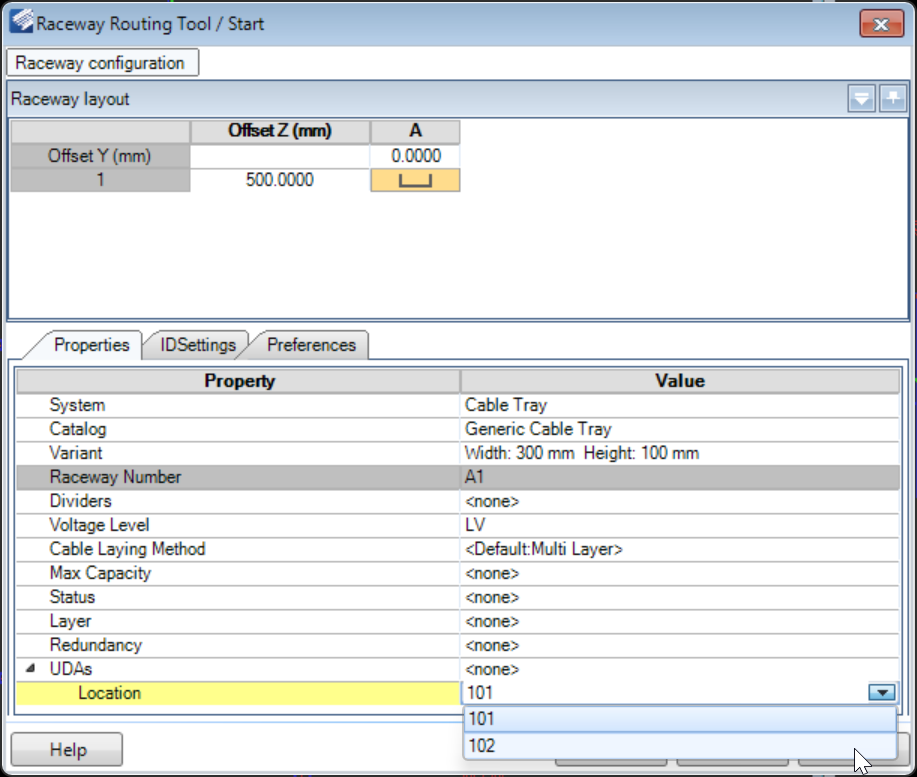Click the Voltage Level value LV
Screen dimensions: 917x777
point(680,525)
